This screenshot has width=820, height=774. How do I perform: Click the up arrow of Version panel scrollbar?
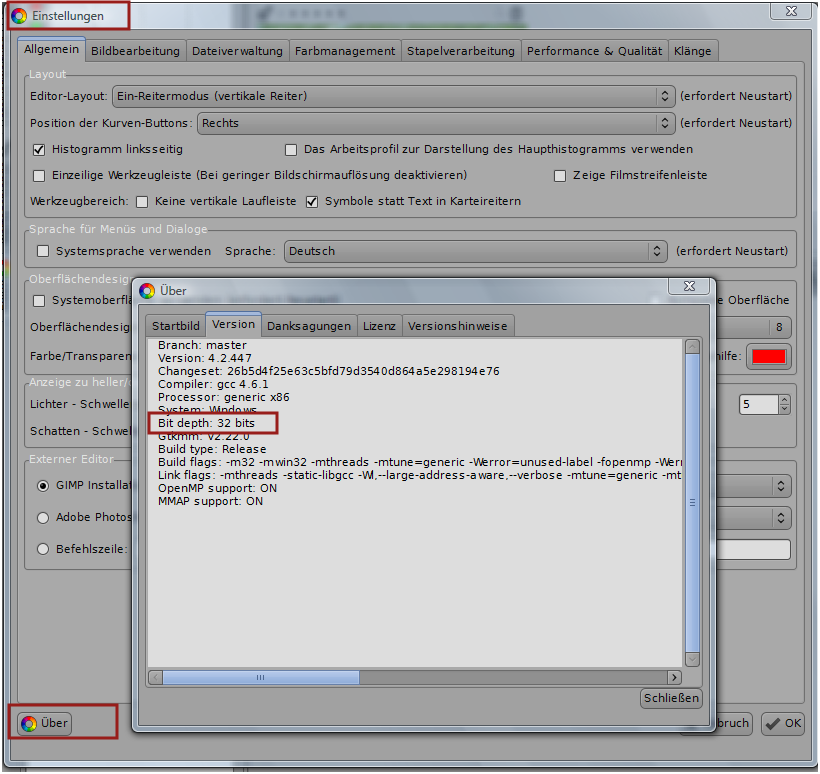click(x=692, y=347)
